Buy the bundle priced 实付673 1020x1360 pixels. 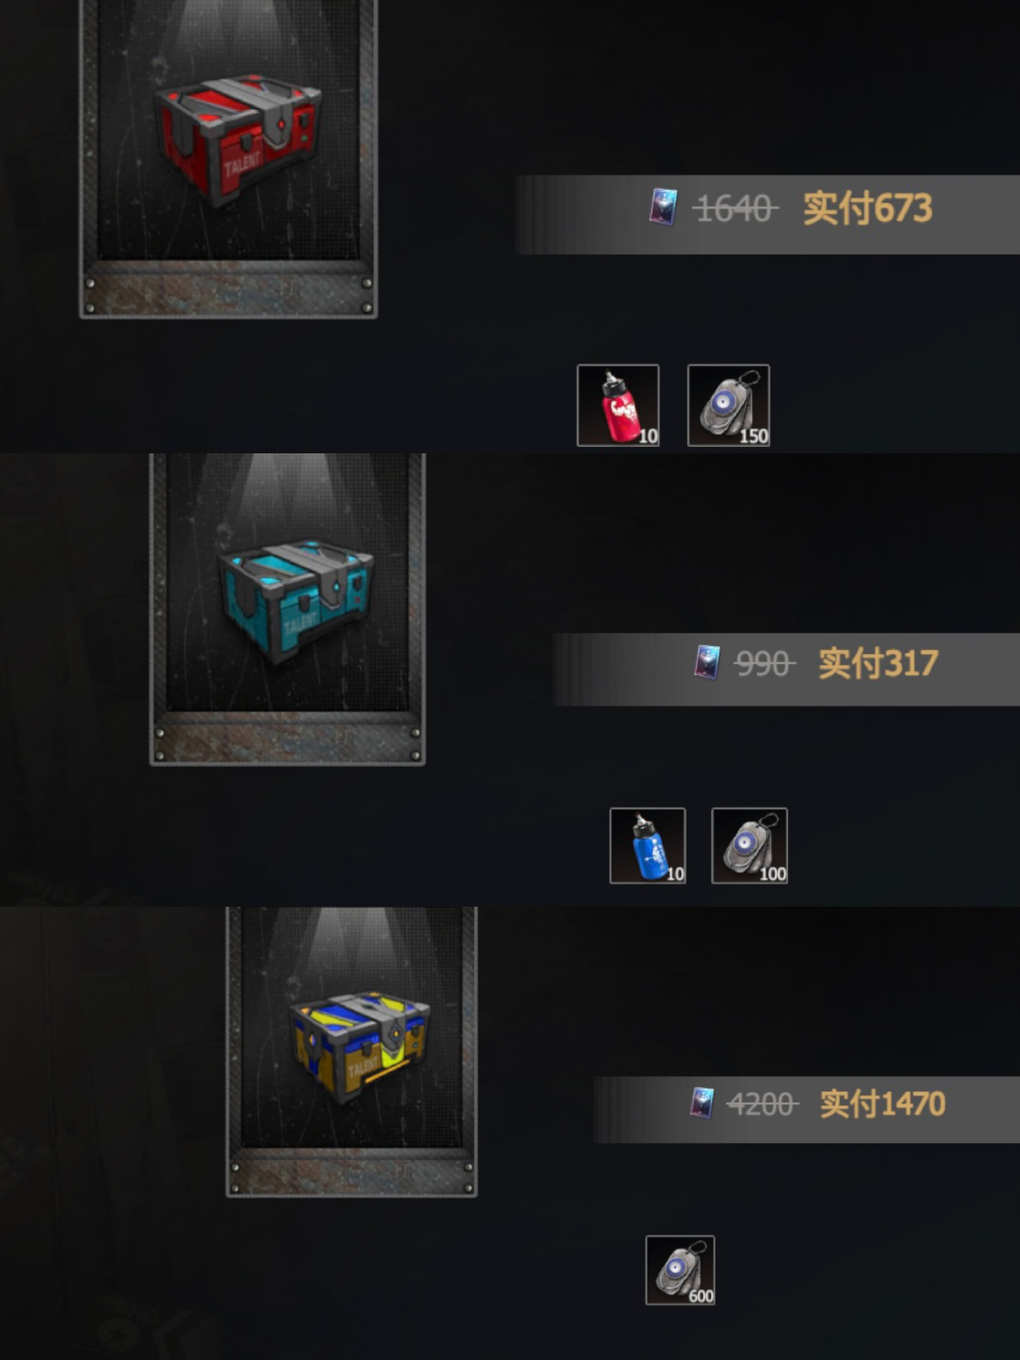pyautogui.click(x=867, y=208)
